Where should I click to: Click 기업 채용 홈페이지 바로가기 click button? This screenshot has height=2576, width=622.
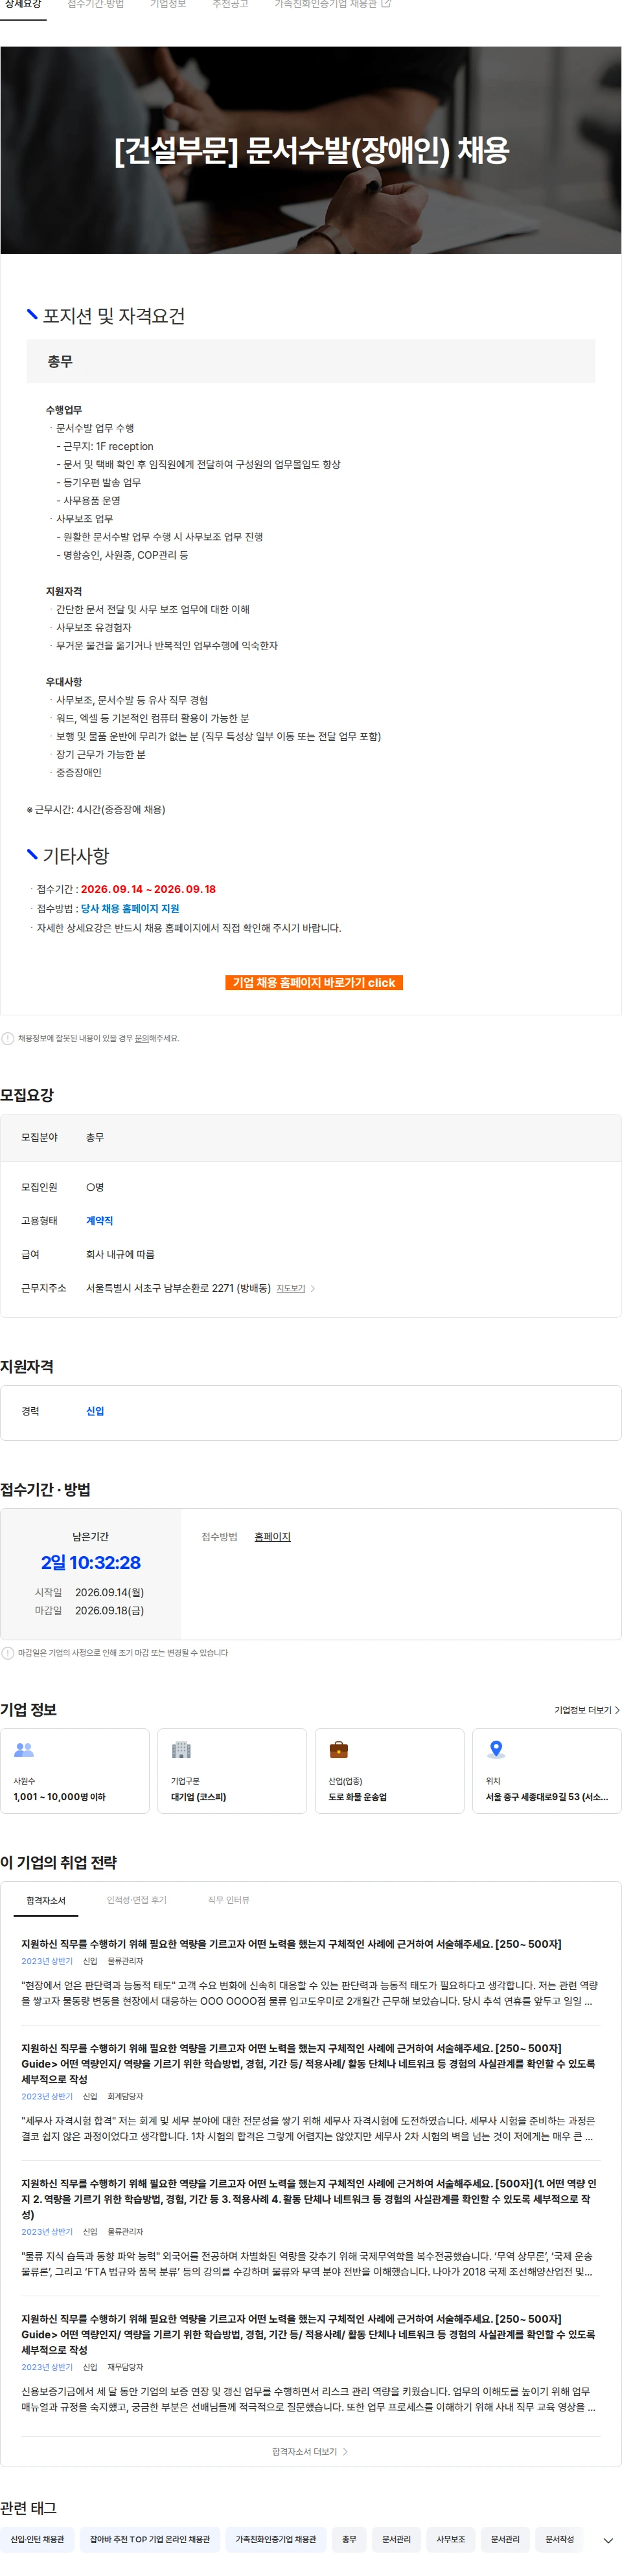click(314, 983)
